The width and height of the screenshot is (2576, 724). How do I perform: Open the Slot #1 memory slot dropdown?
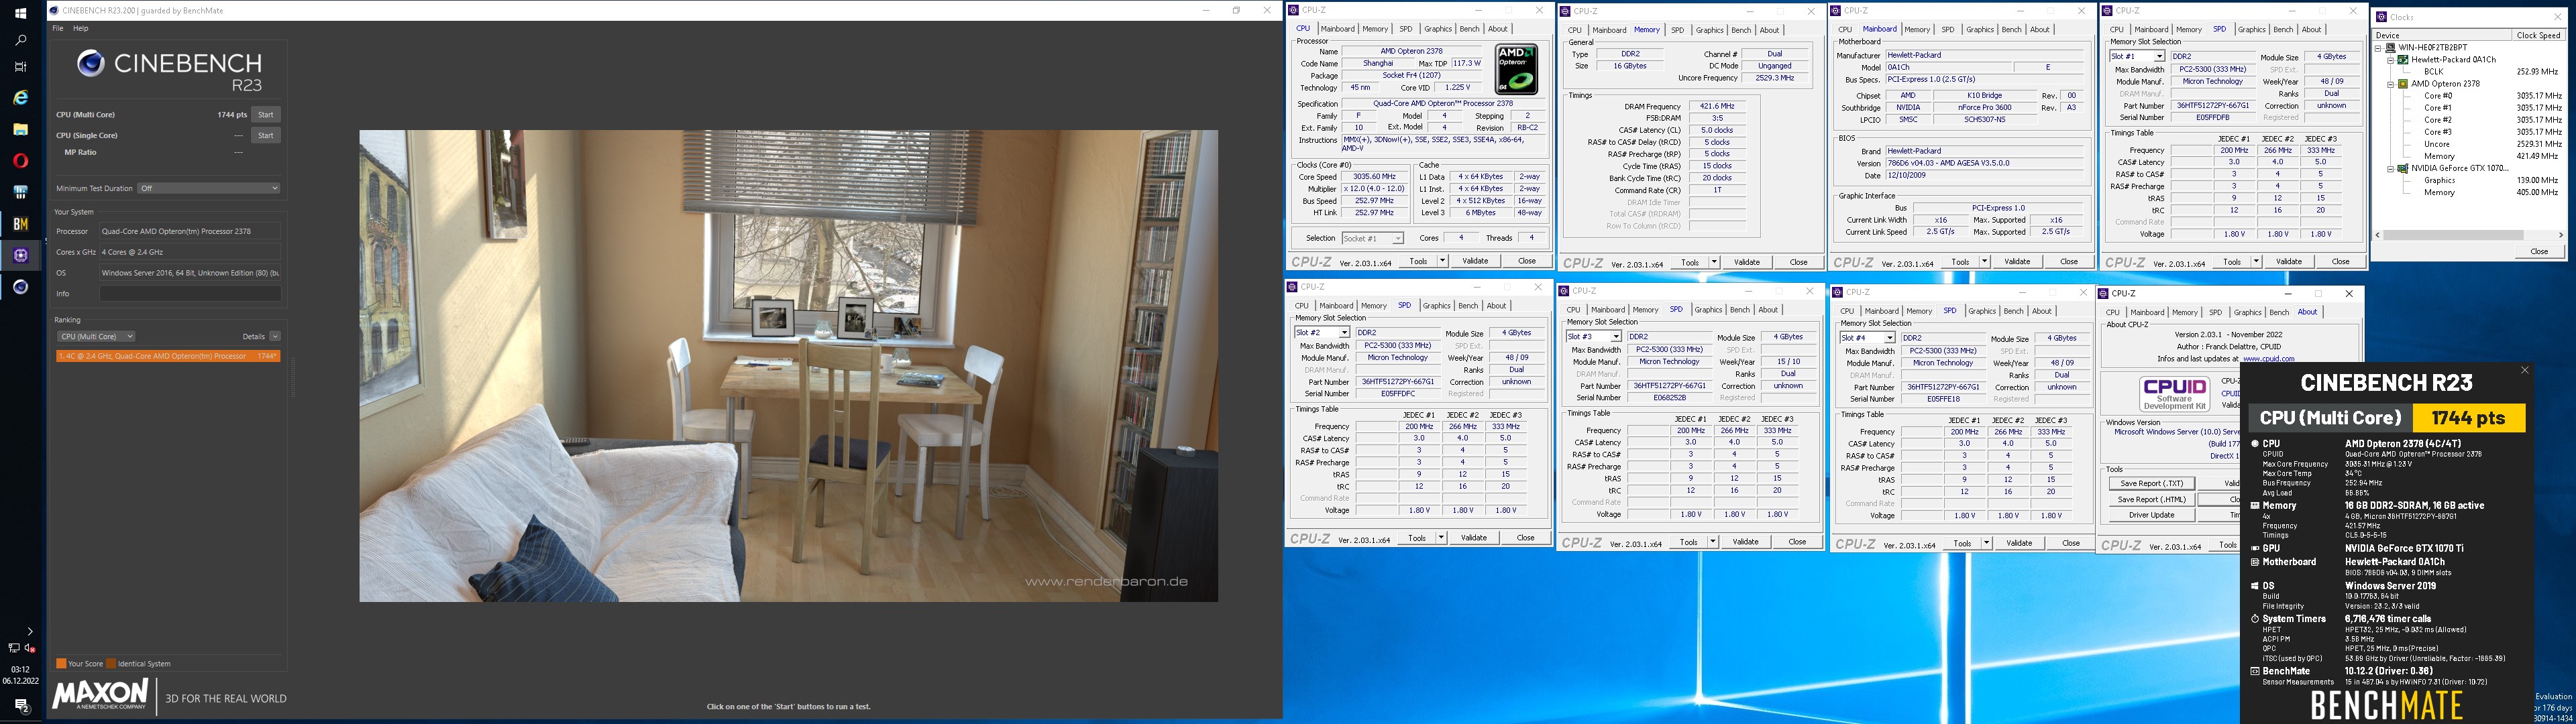tap(2137, 57)
